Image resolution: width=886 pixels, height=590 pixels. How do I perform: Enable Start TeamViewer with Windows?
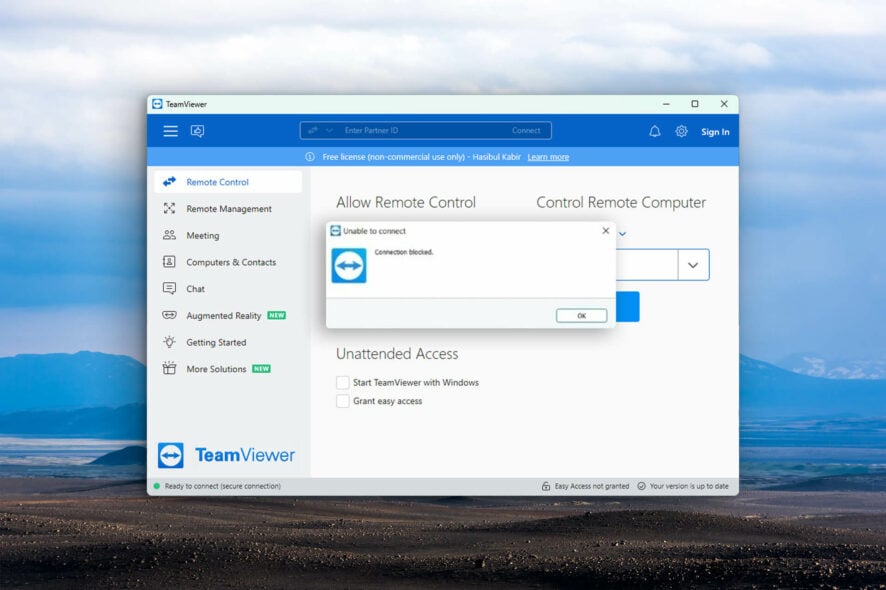[x=342, y=383]
